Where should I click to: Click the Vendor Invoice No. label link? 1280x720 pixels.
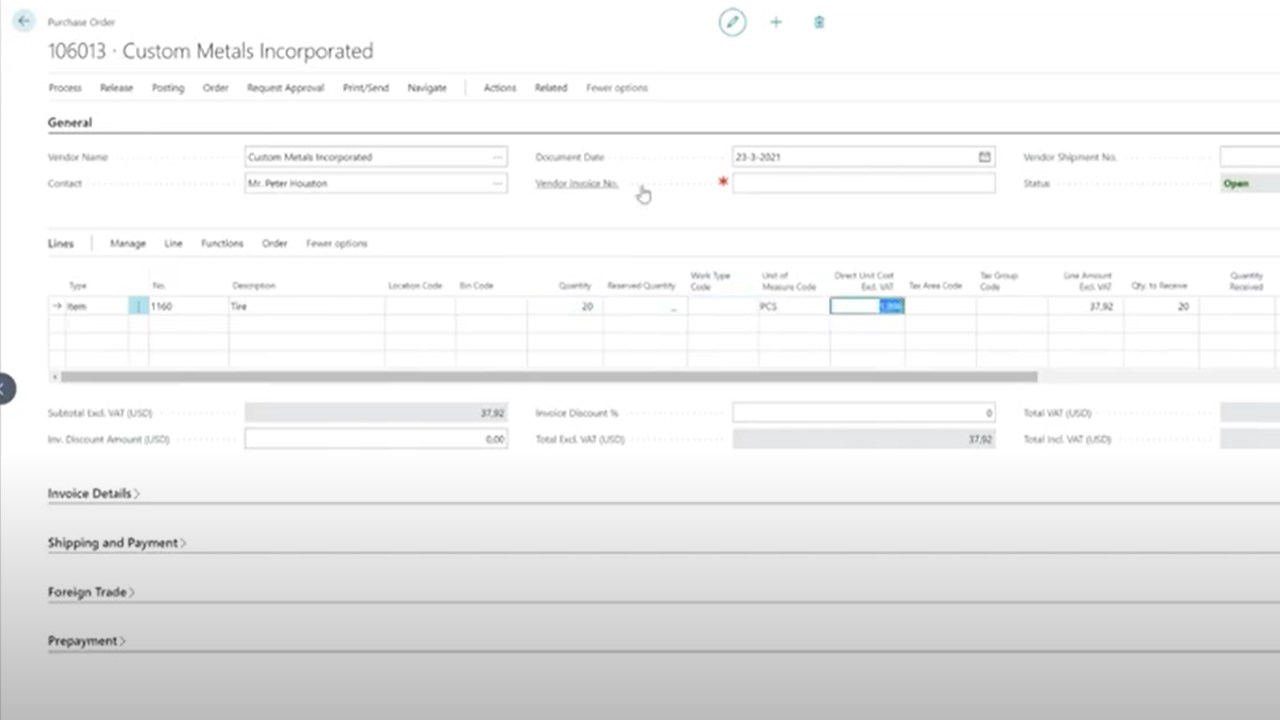point(577,183)
